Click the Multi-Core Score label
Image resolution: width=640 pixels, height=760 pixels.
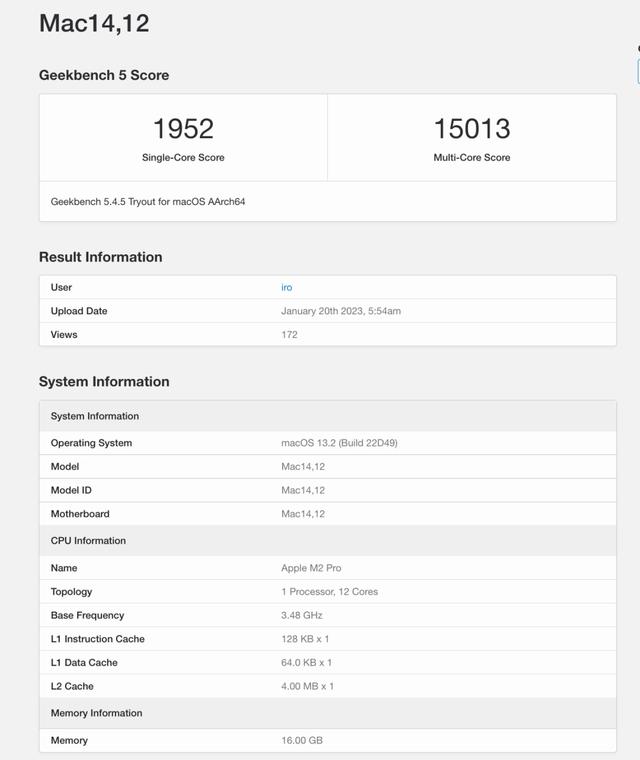tap(472, 158)
